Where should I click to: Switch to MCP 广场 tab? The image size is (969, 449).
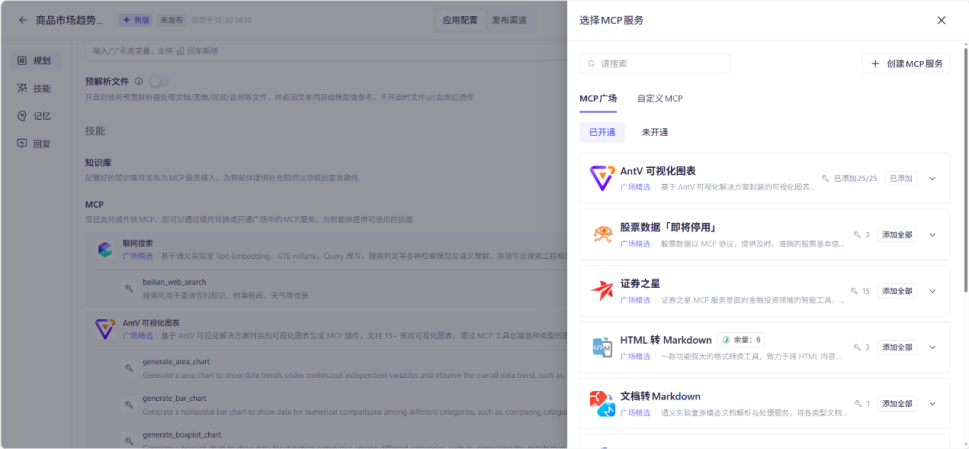[598, 99]
